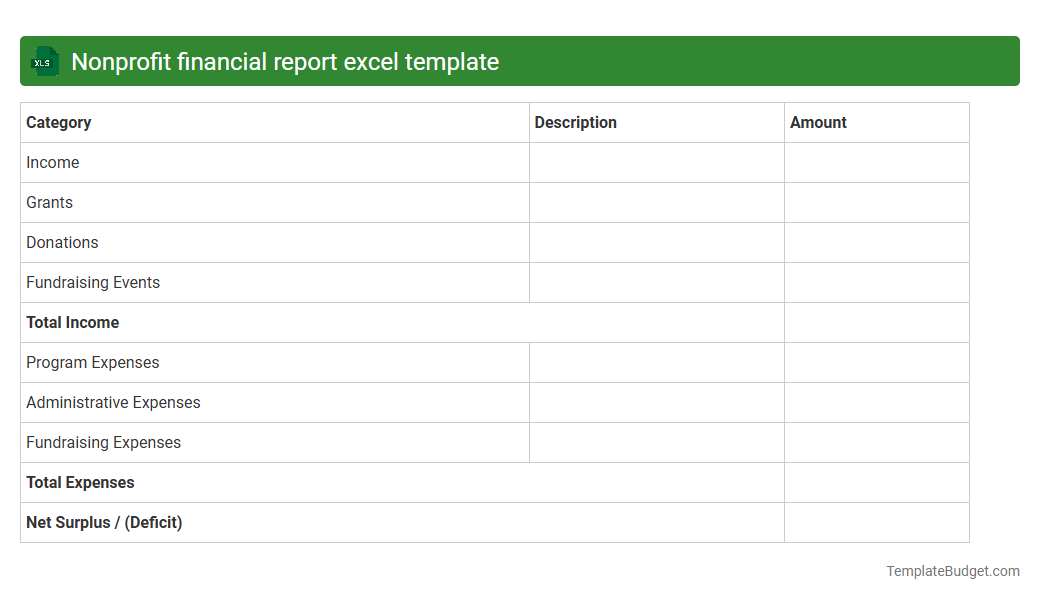Click the Total Expenses amount field

tap(876, 482)
